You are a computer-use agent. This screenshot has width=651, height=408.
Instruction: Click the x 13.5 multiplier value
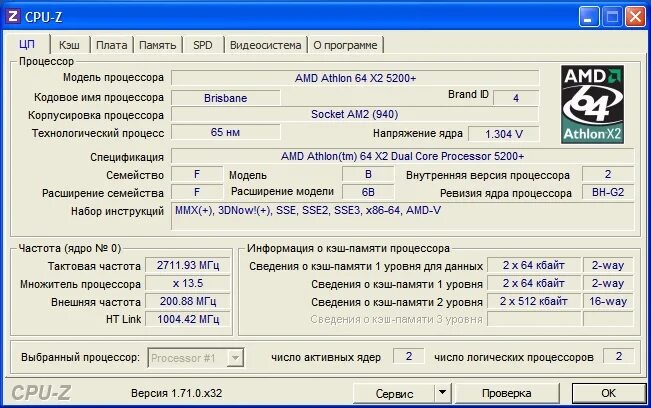click(188, 283)
